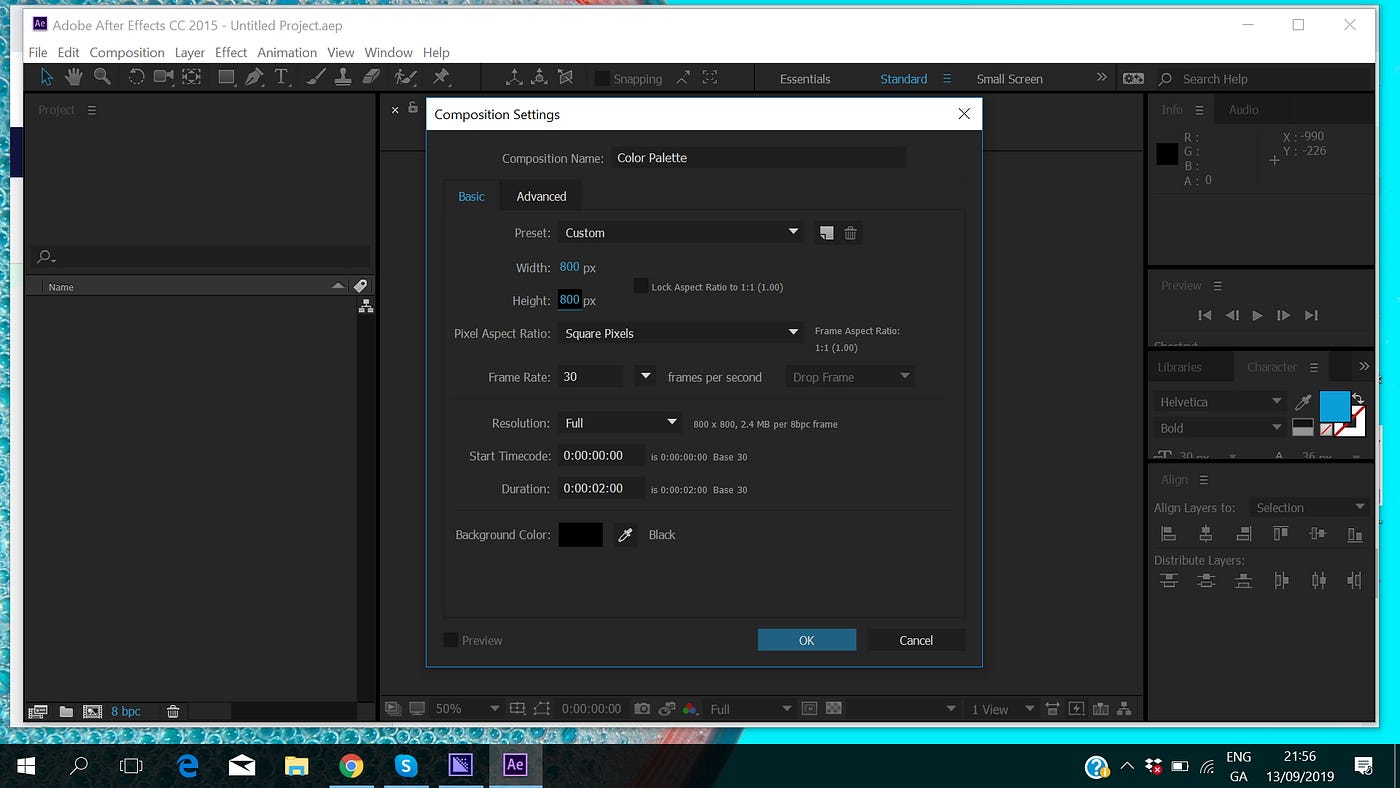Image resolution: width=1400 pixels, height=788 pixels.
Task: Select the Puppet Pin tool
Action: tap(443, 77)
